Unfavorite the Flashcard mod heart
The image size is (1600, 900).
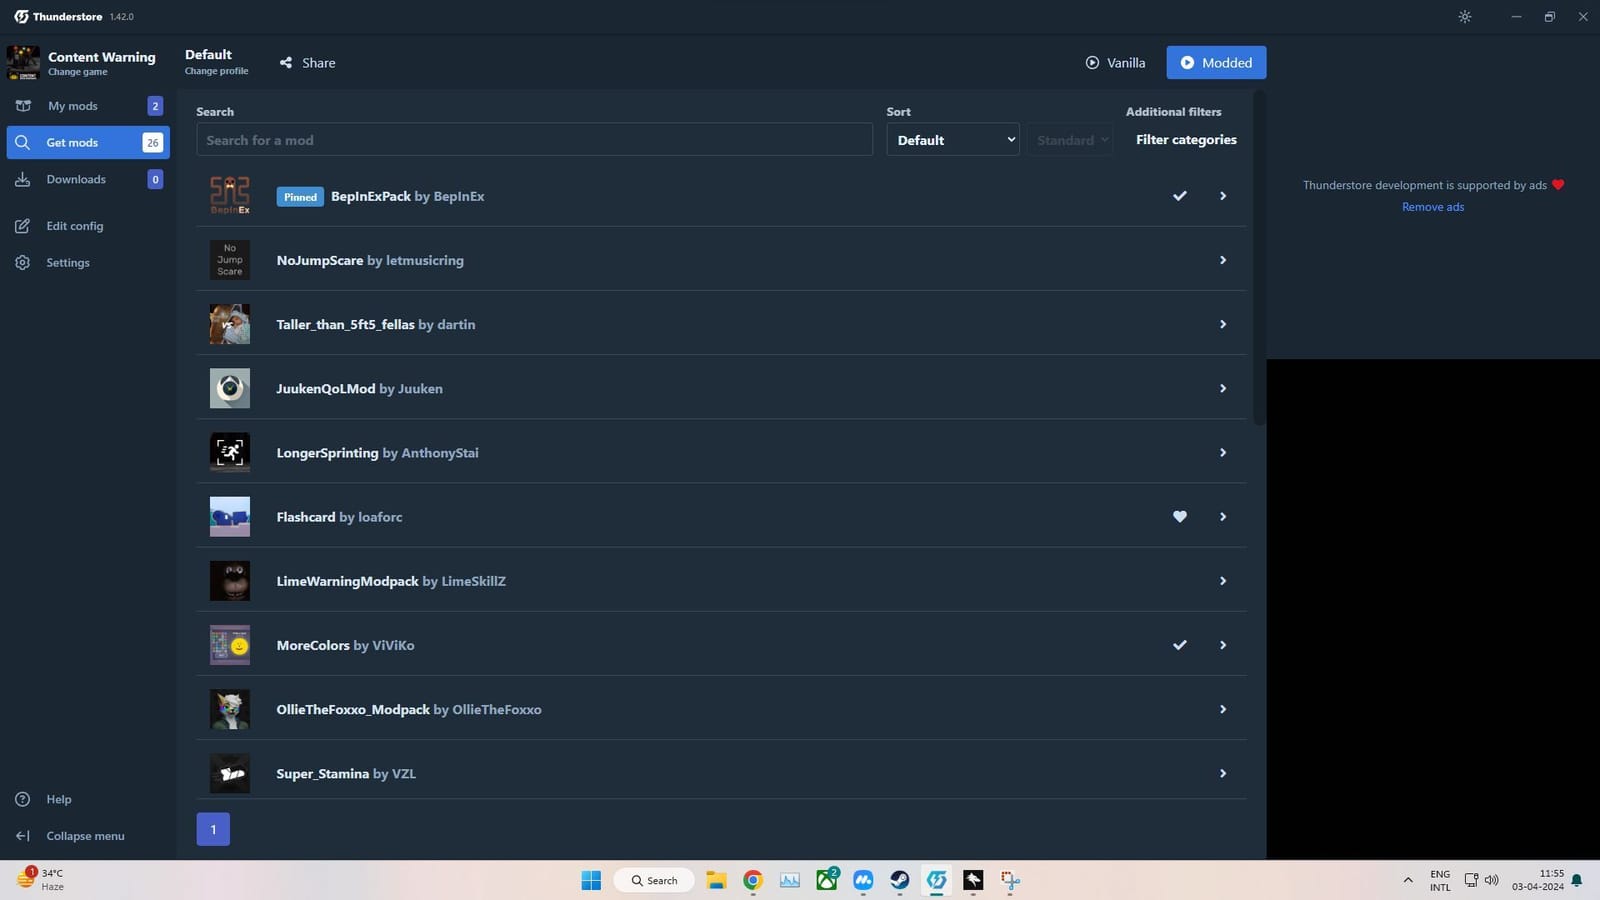click(x=1179, y=517)
